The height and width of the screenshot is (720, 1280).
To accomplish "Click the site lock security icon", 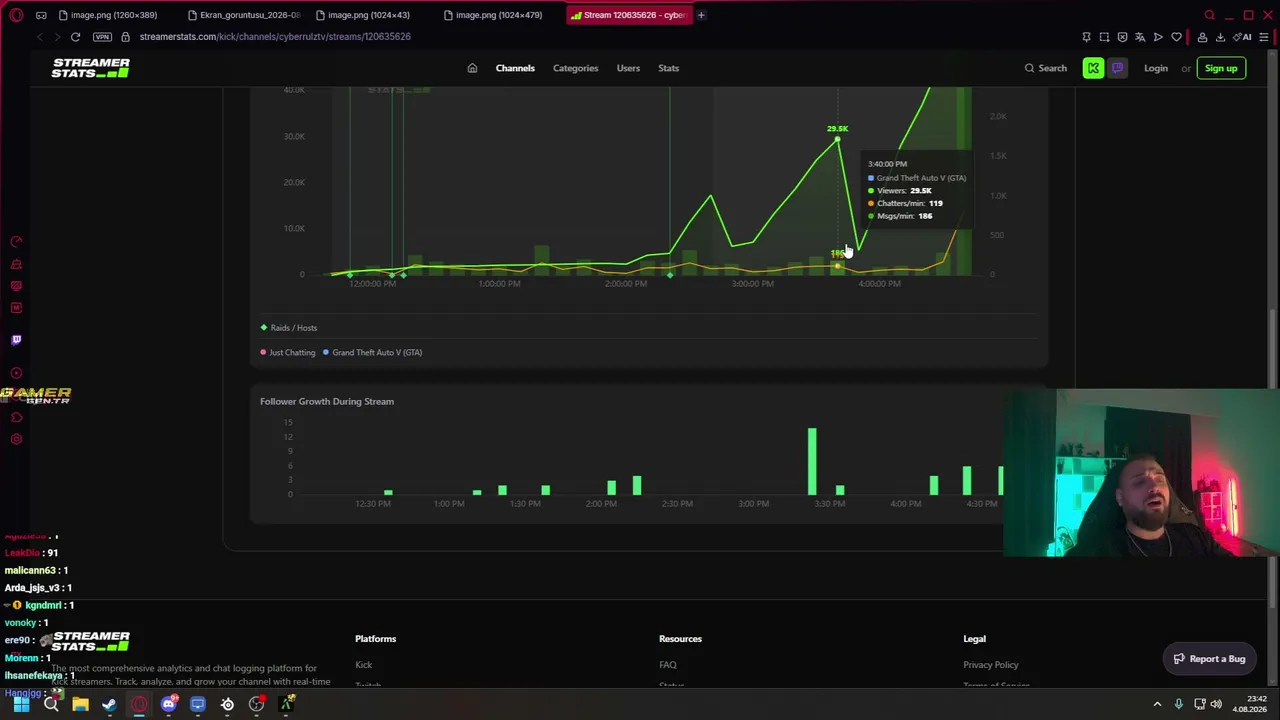I will coord(125,37).
